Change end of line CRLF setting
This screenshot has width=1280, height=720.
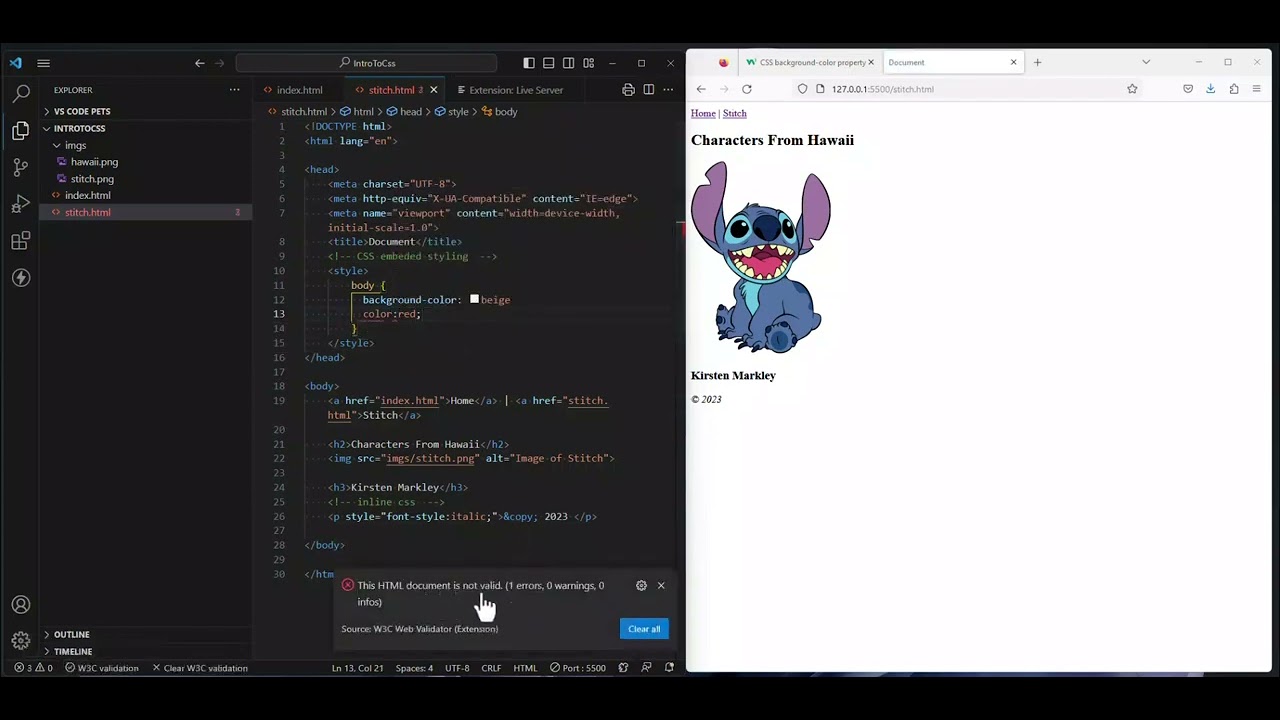[x=491, y=668]
